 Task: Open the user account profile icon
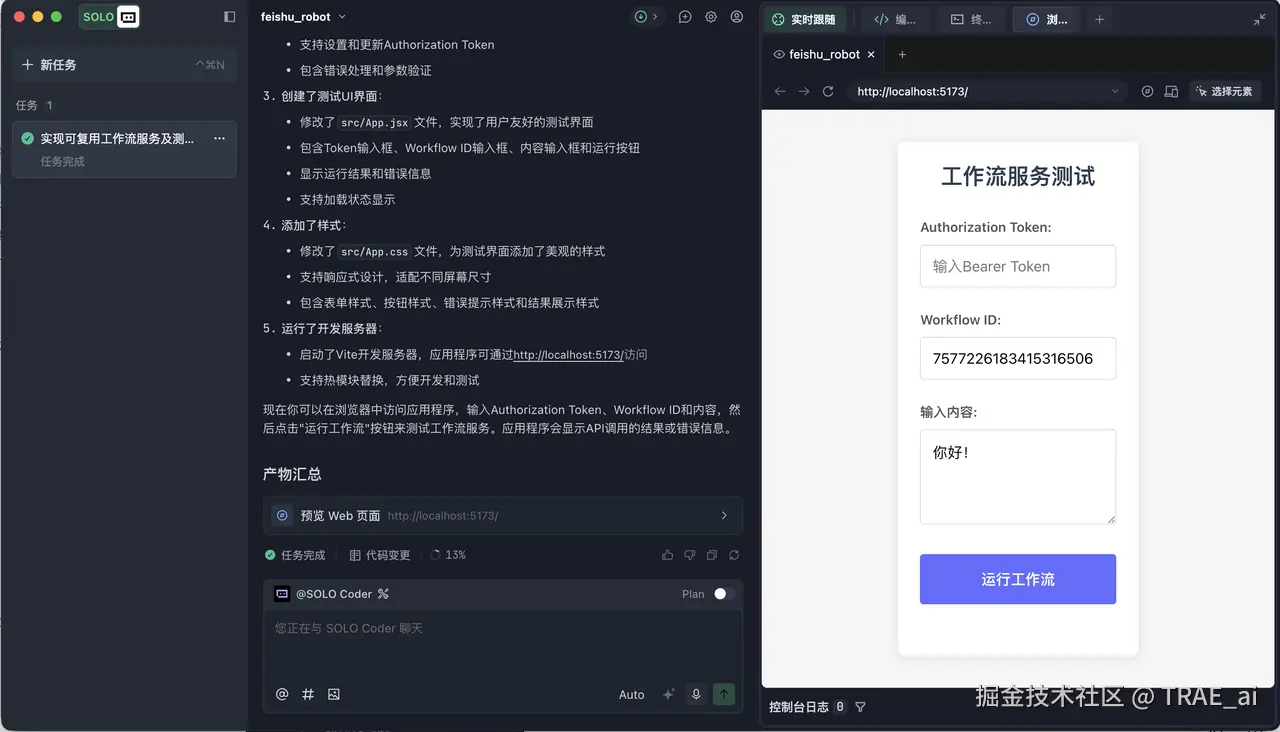click(x=737, y=17)
